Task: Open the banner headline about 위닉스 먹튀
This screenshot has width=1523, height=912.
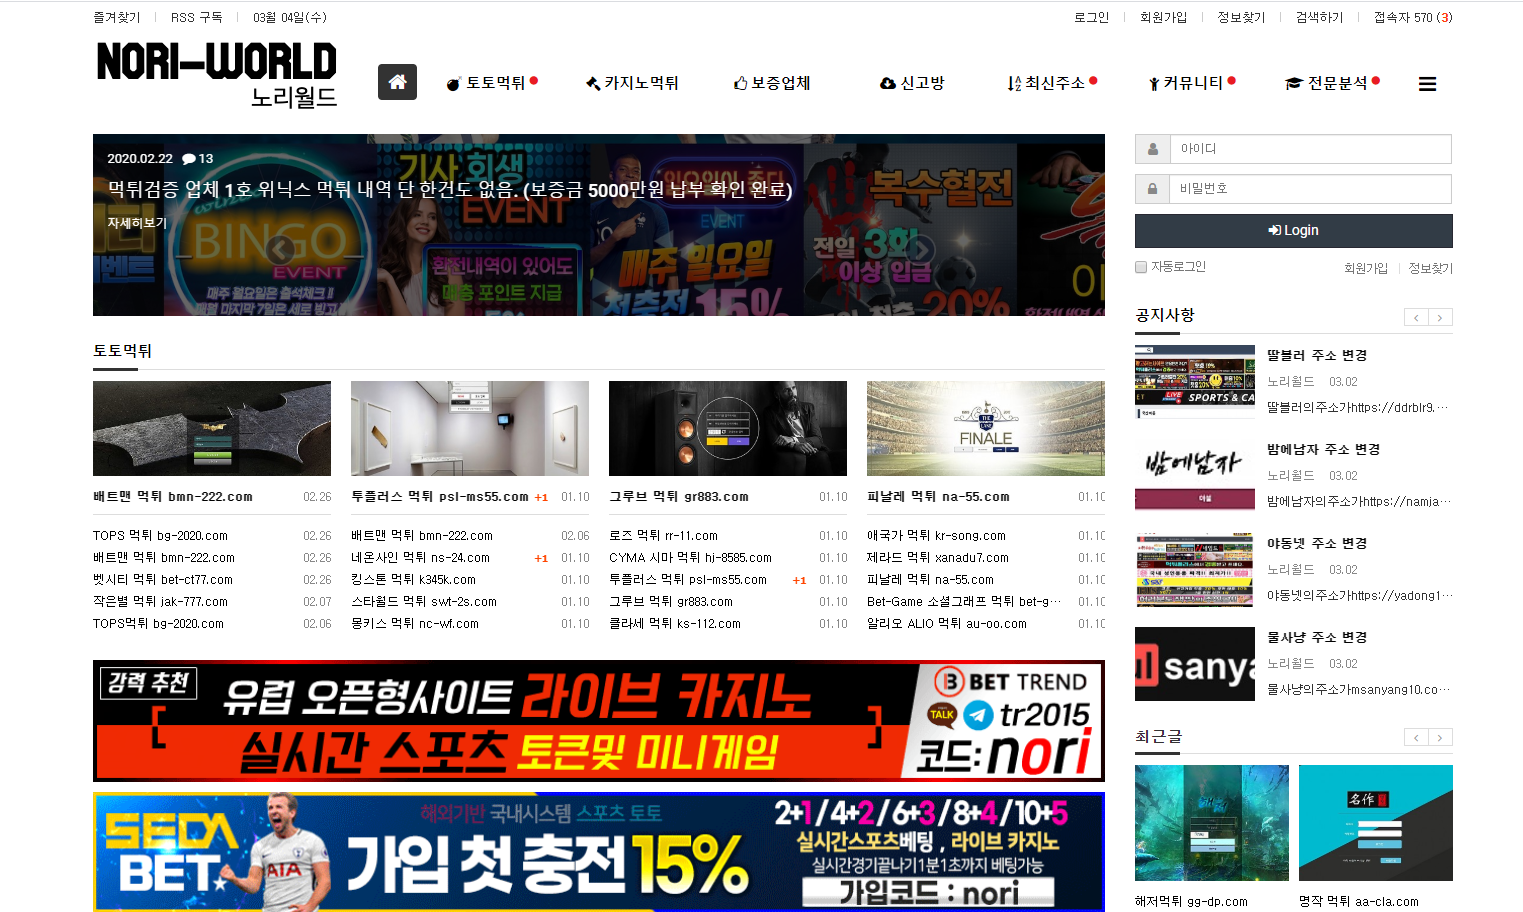Action: click(x=450, y=190)
